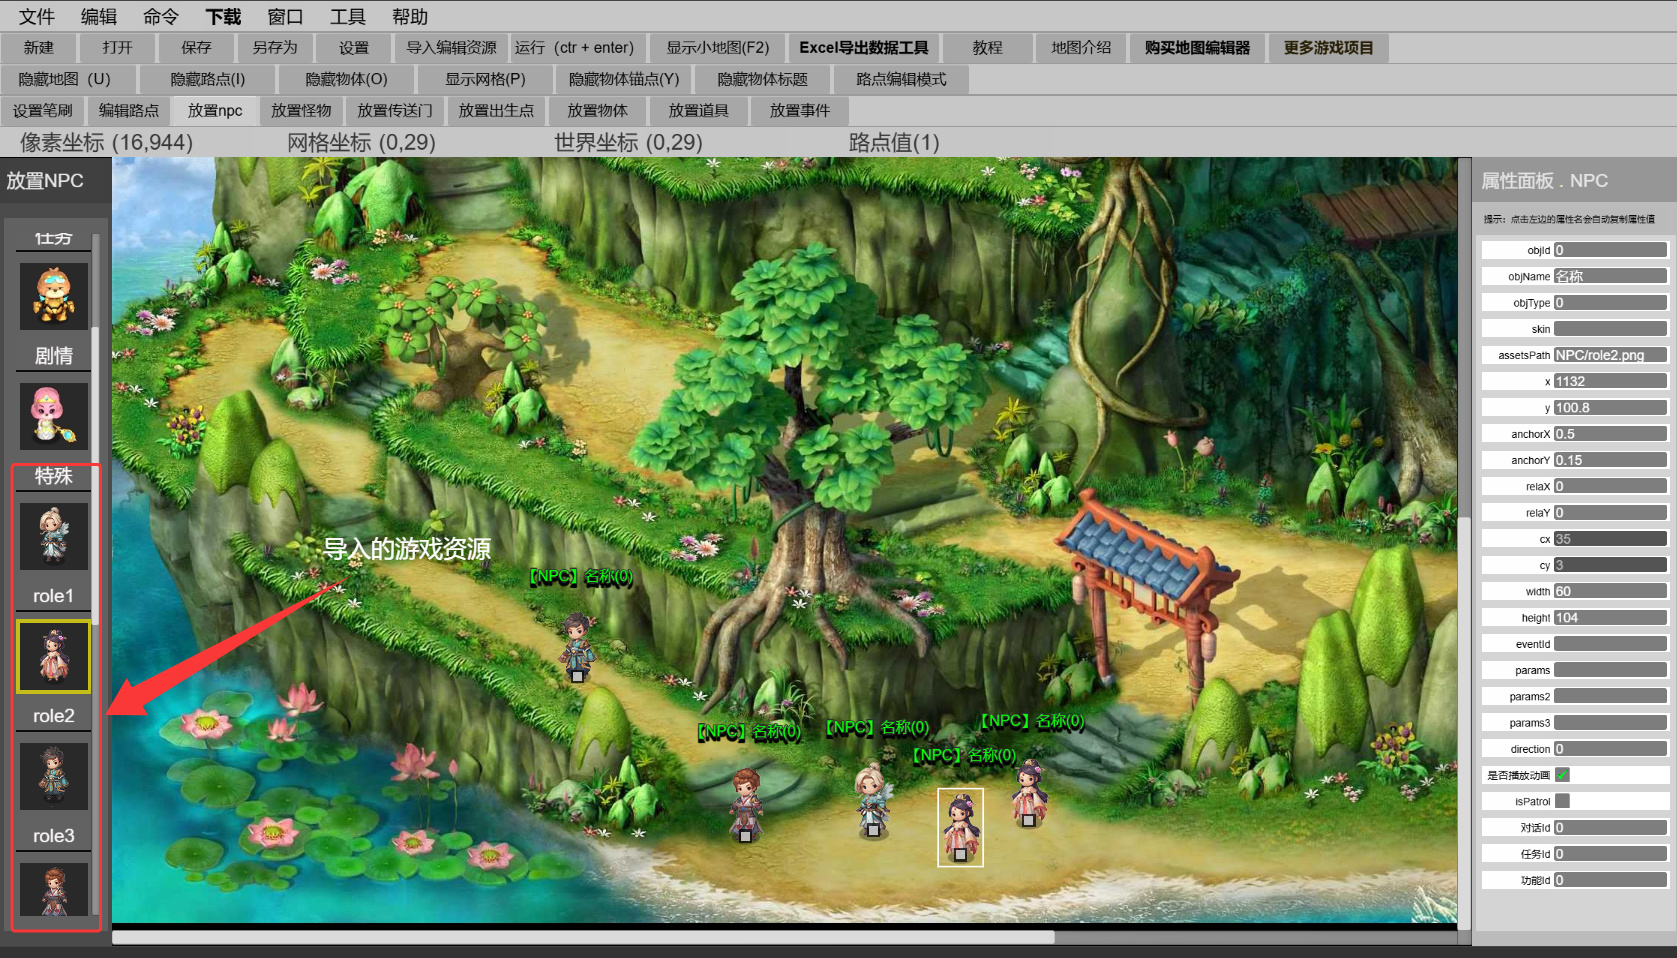This screenshot has height=958, width=1677.
Task: Switch to the 放置道具 tab
Action: point(698,110)
